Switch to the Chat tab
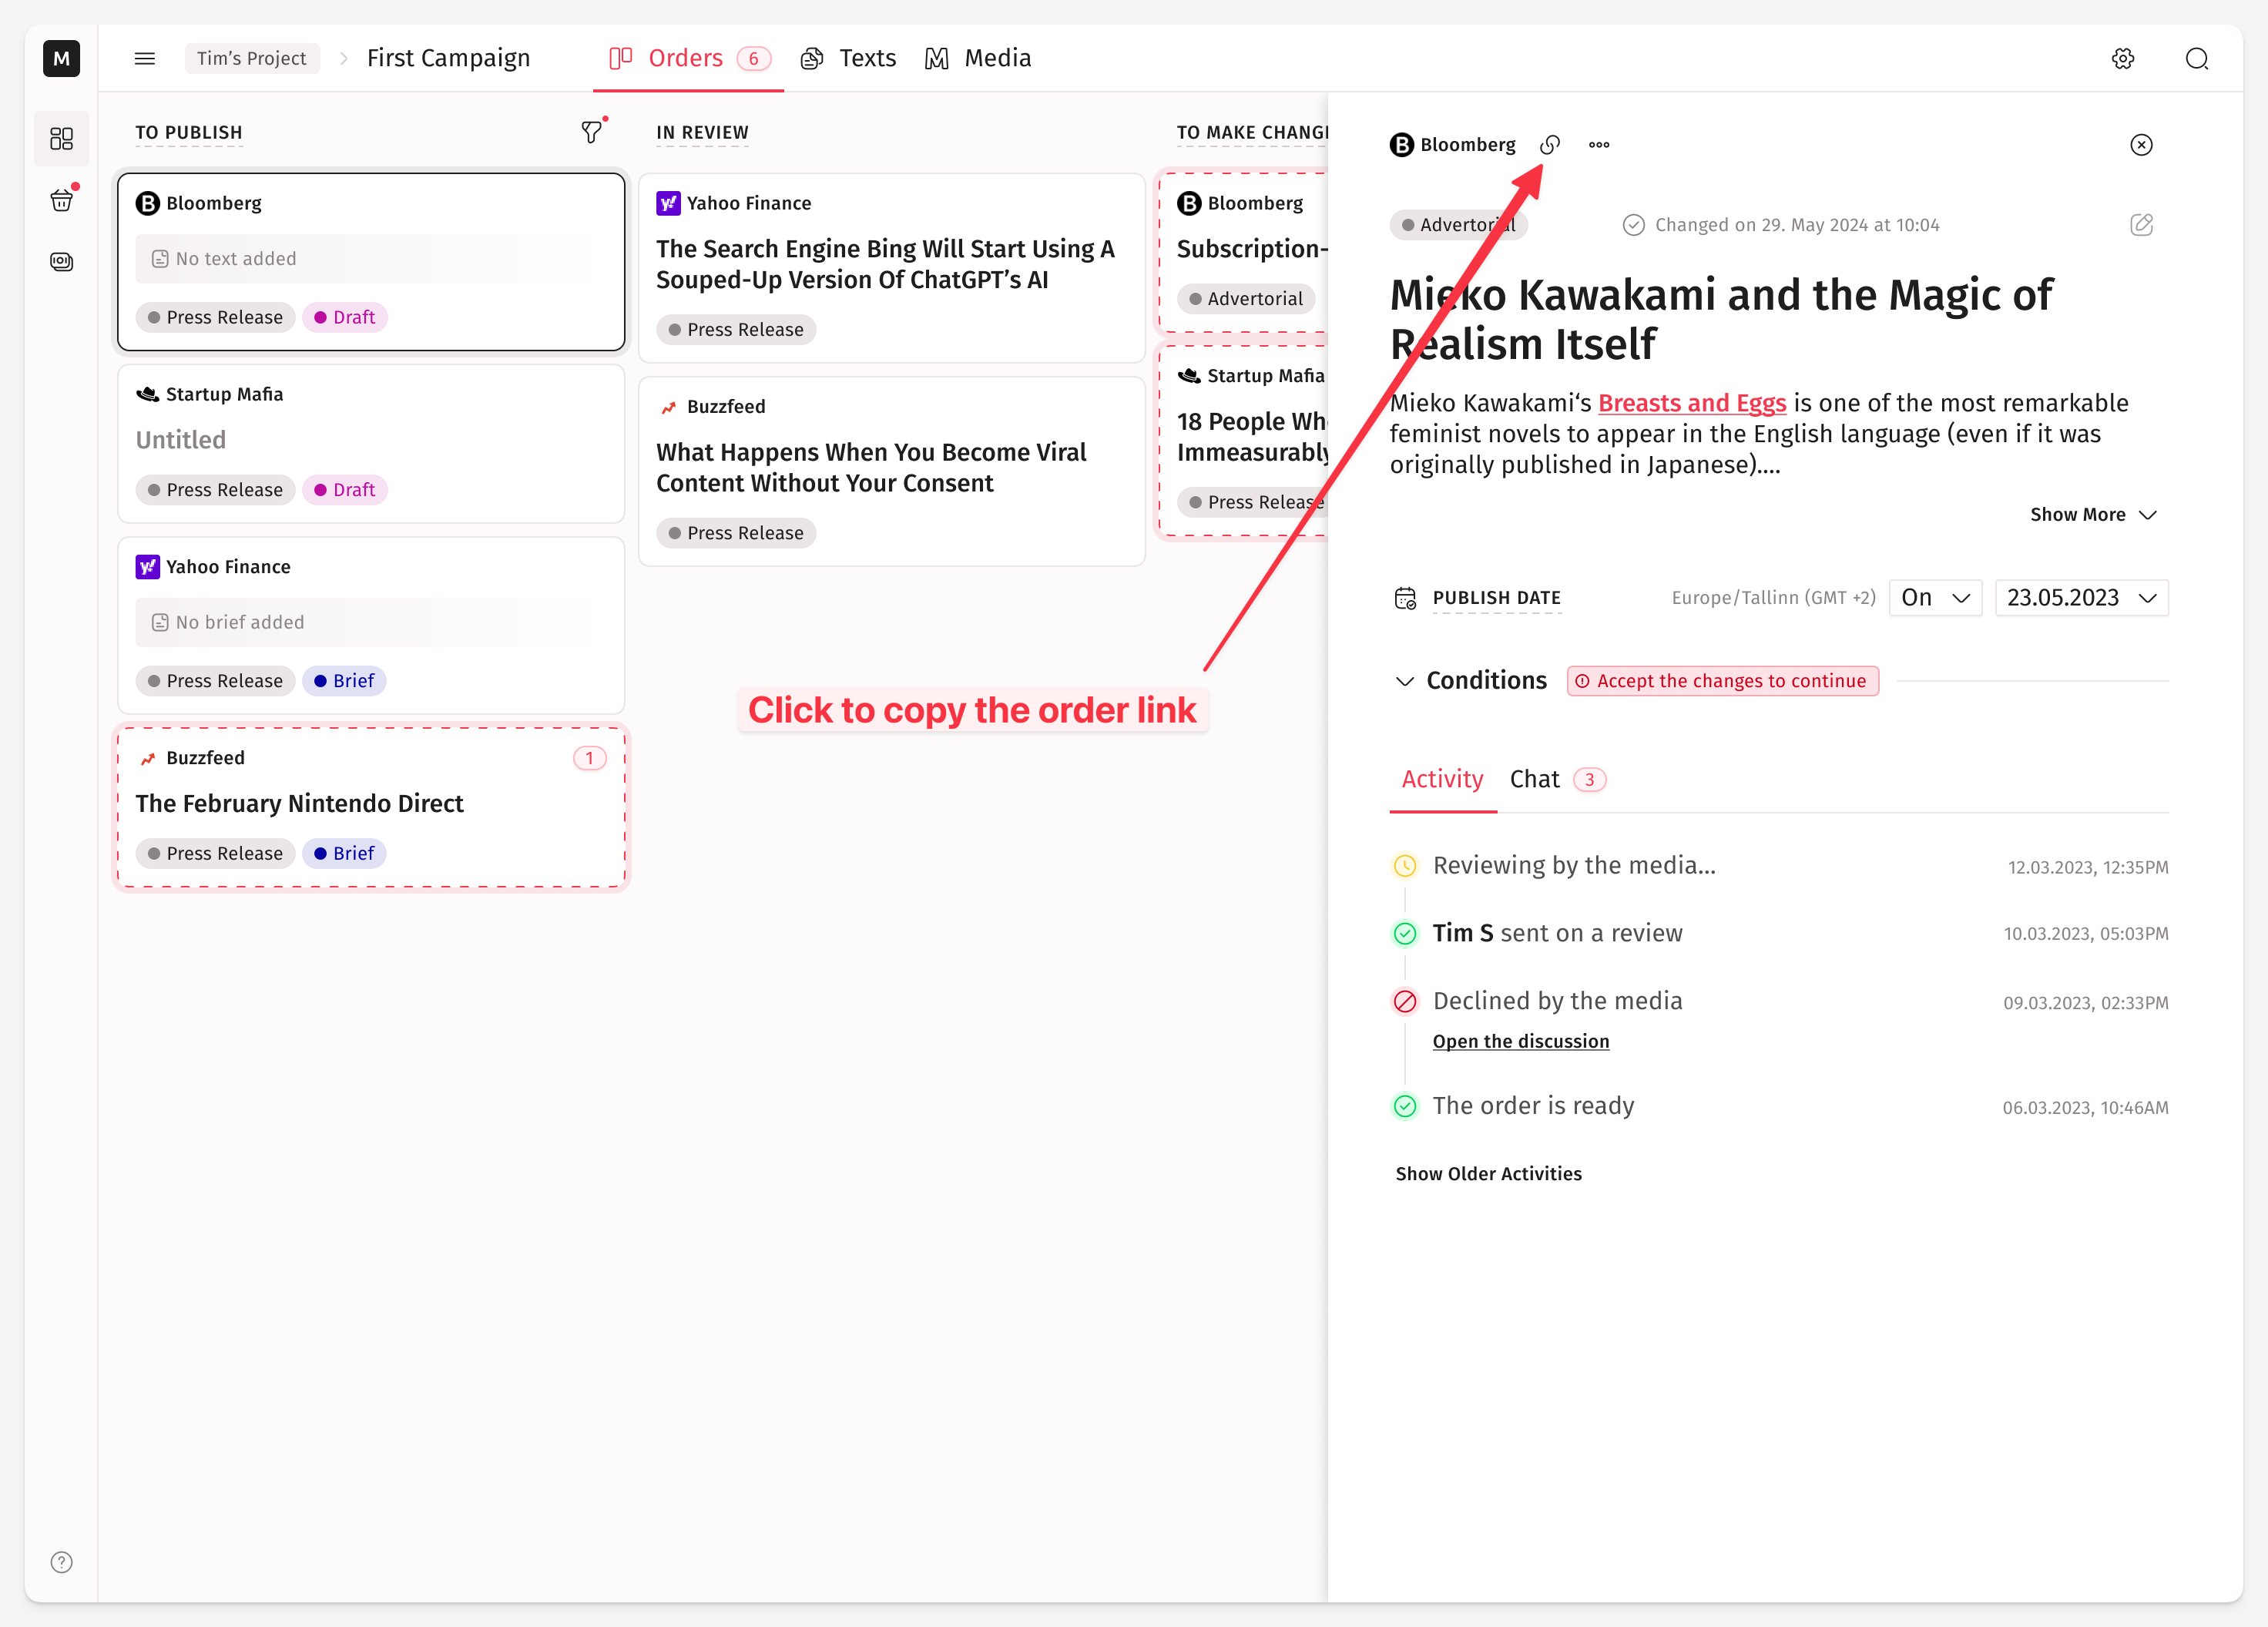Screen dimensions: 2268x1627 [1534, 779]
